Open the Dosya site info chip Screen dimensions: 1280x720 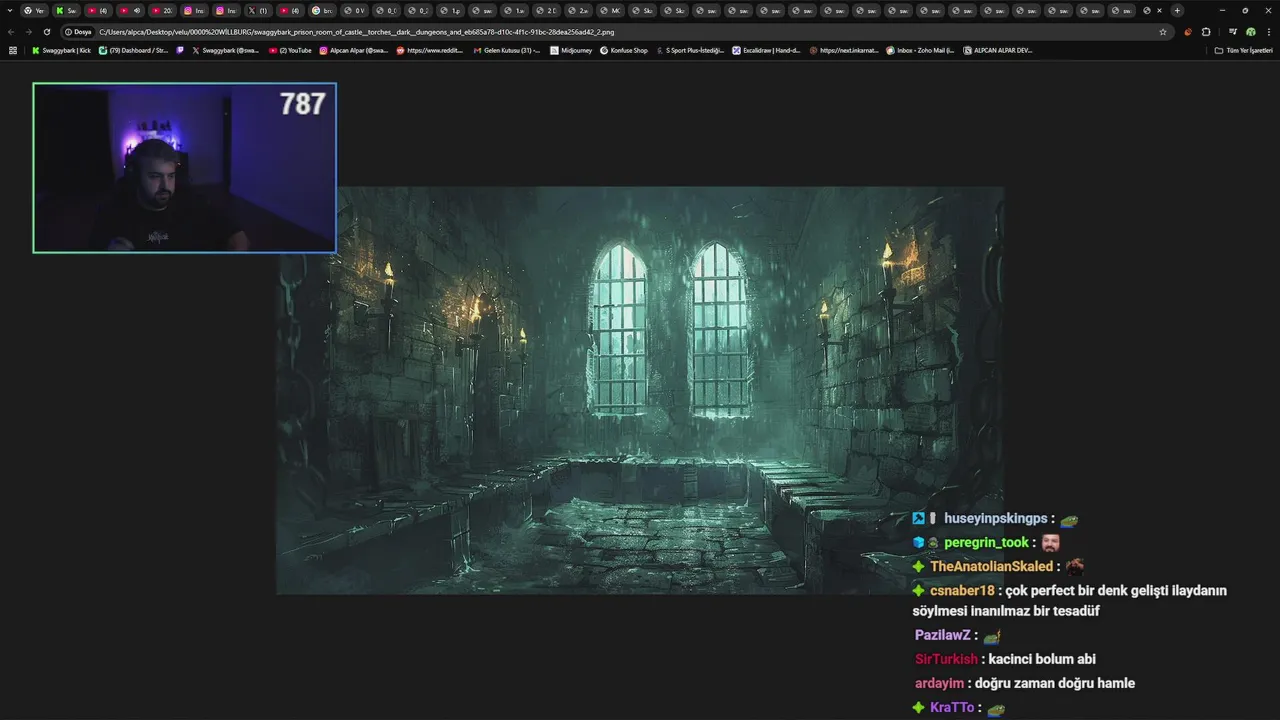[x=78, y=32]
